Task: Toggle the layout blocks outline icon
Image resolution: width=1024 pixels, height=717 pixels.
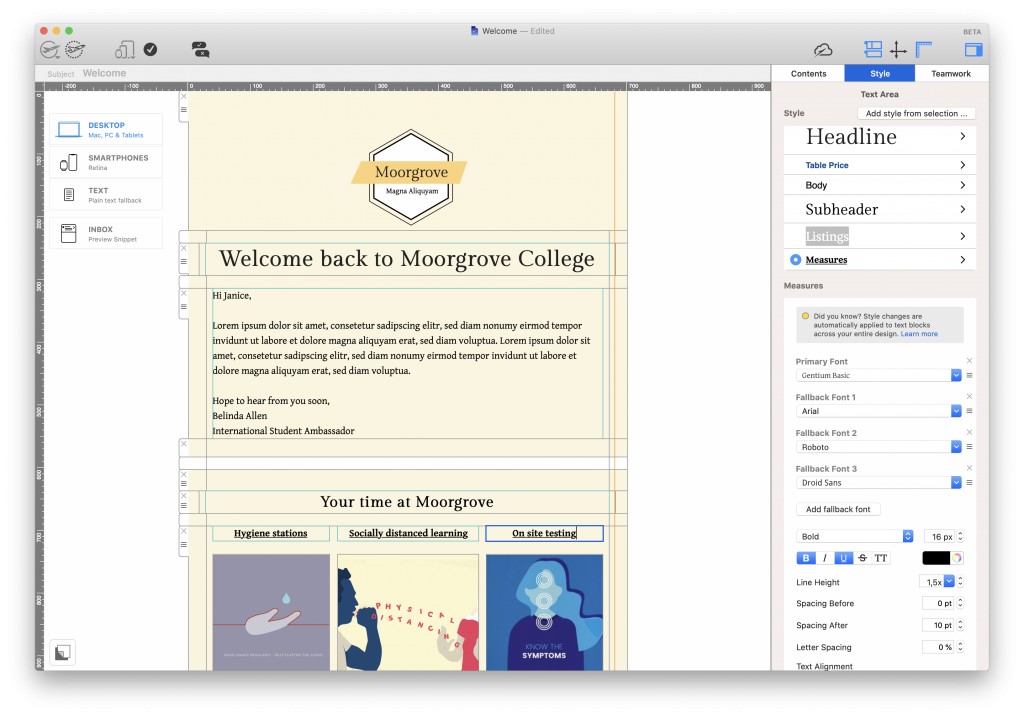Action: [873, 50]
